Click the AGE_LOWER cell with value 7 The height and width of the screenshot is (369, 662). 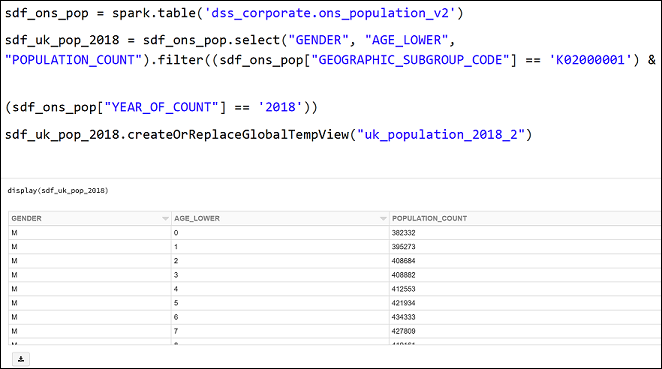(280, 331)
